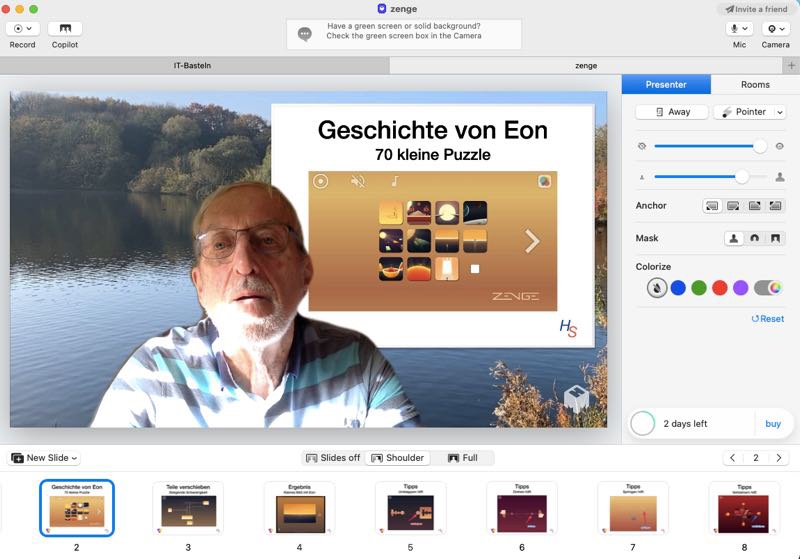Select the first Anchor position icon
The image size is (800, 559).
click(712, 206)
